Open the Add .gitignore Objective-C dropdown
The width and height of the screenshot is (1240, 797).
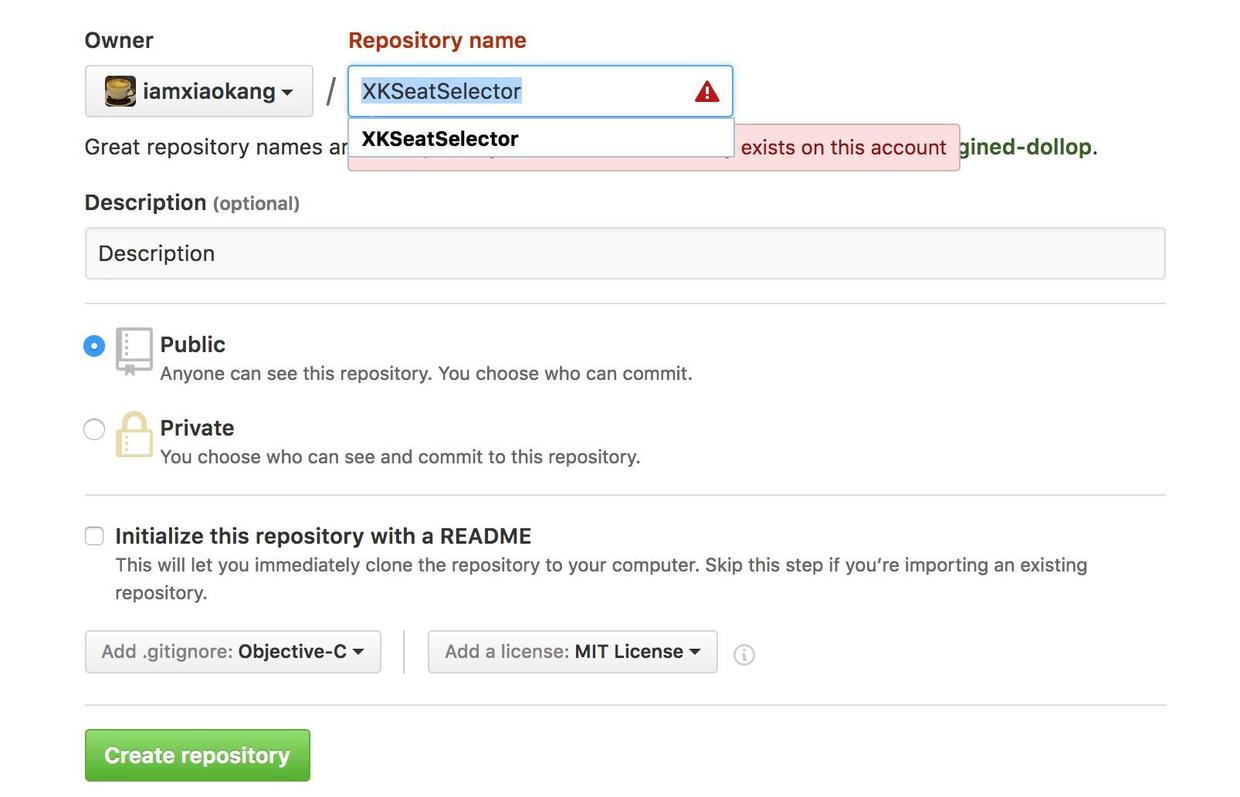[x=233, y=652]
